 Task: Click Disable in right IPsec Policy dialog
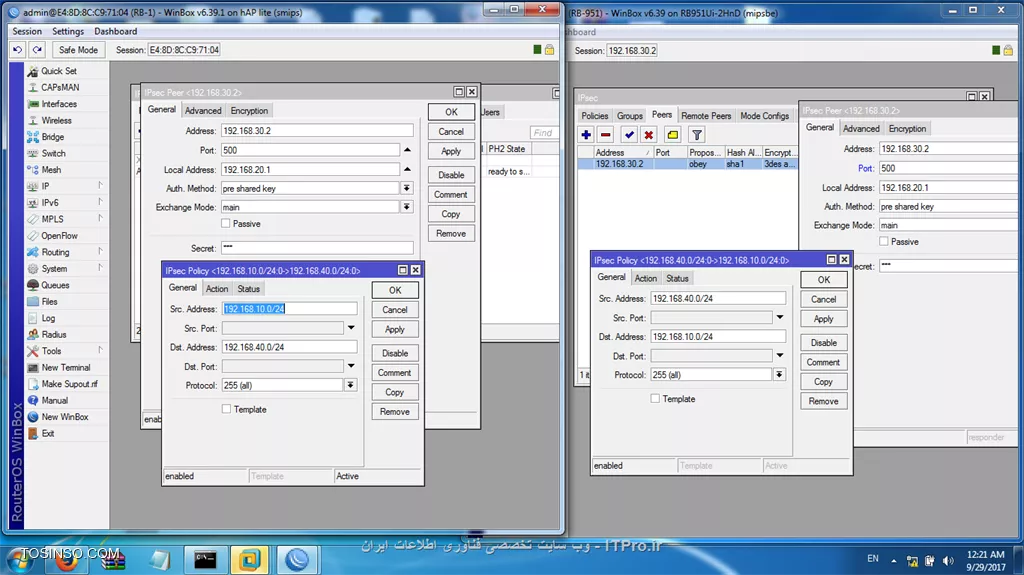[824, 342]
